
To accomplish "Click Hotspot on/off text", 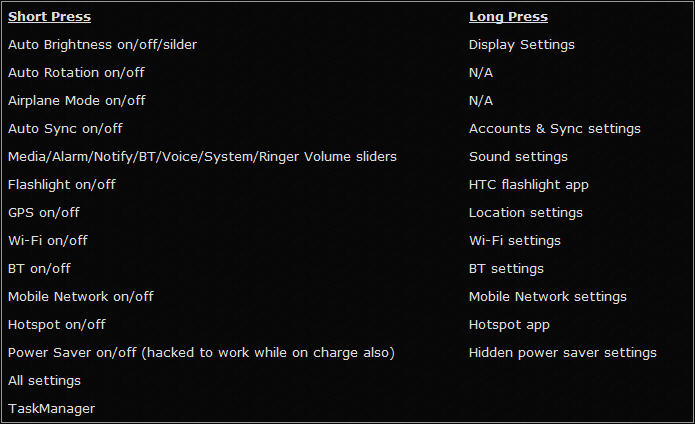I will tap(57, 325).
